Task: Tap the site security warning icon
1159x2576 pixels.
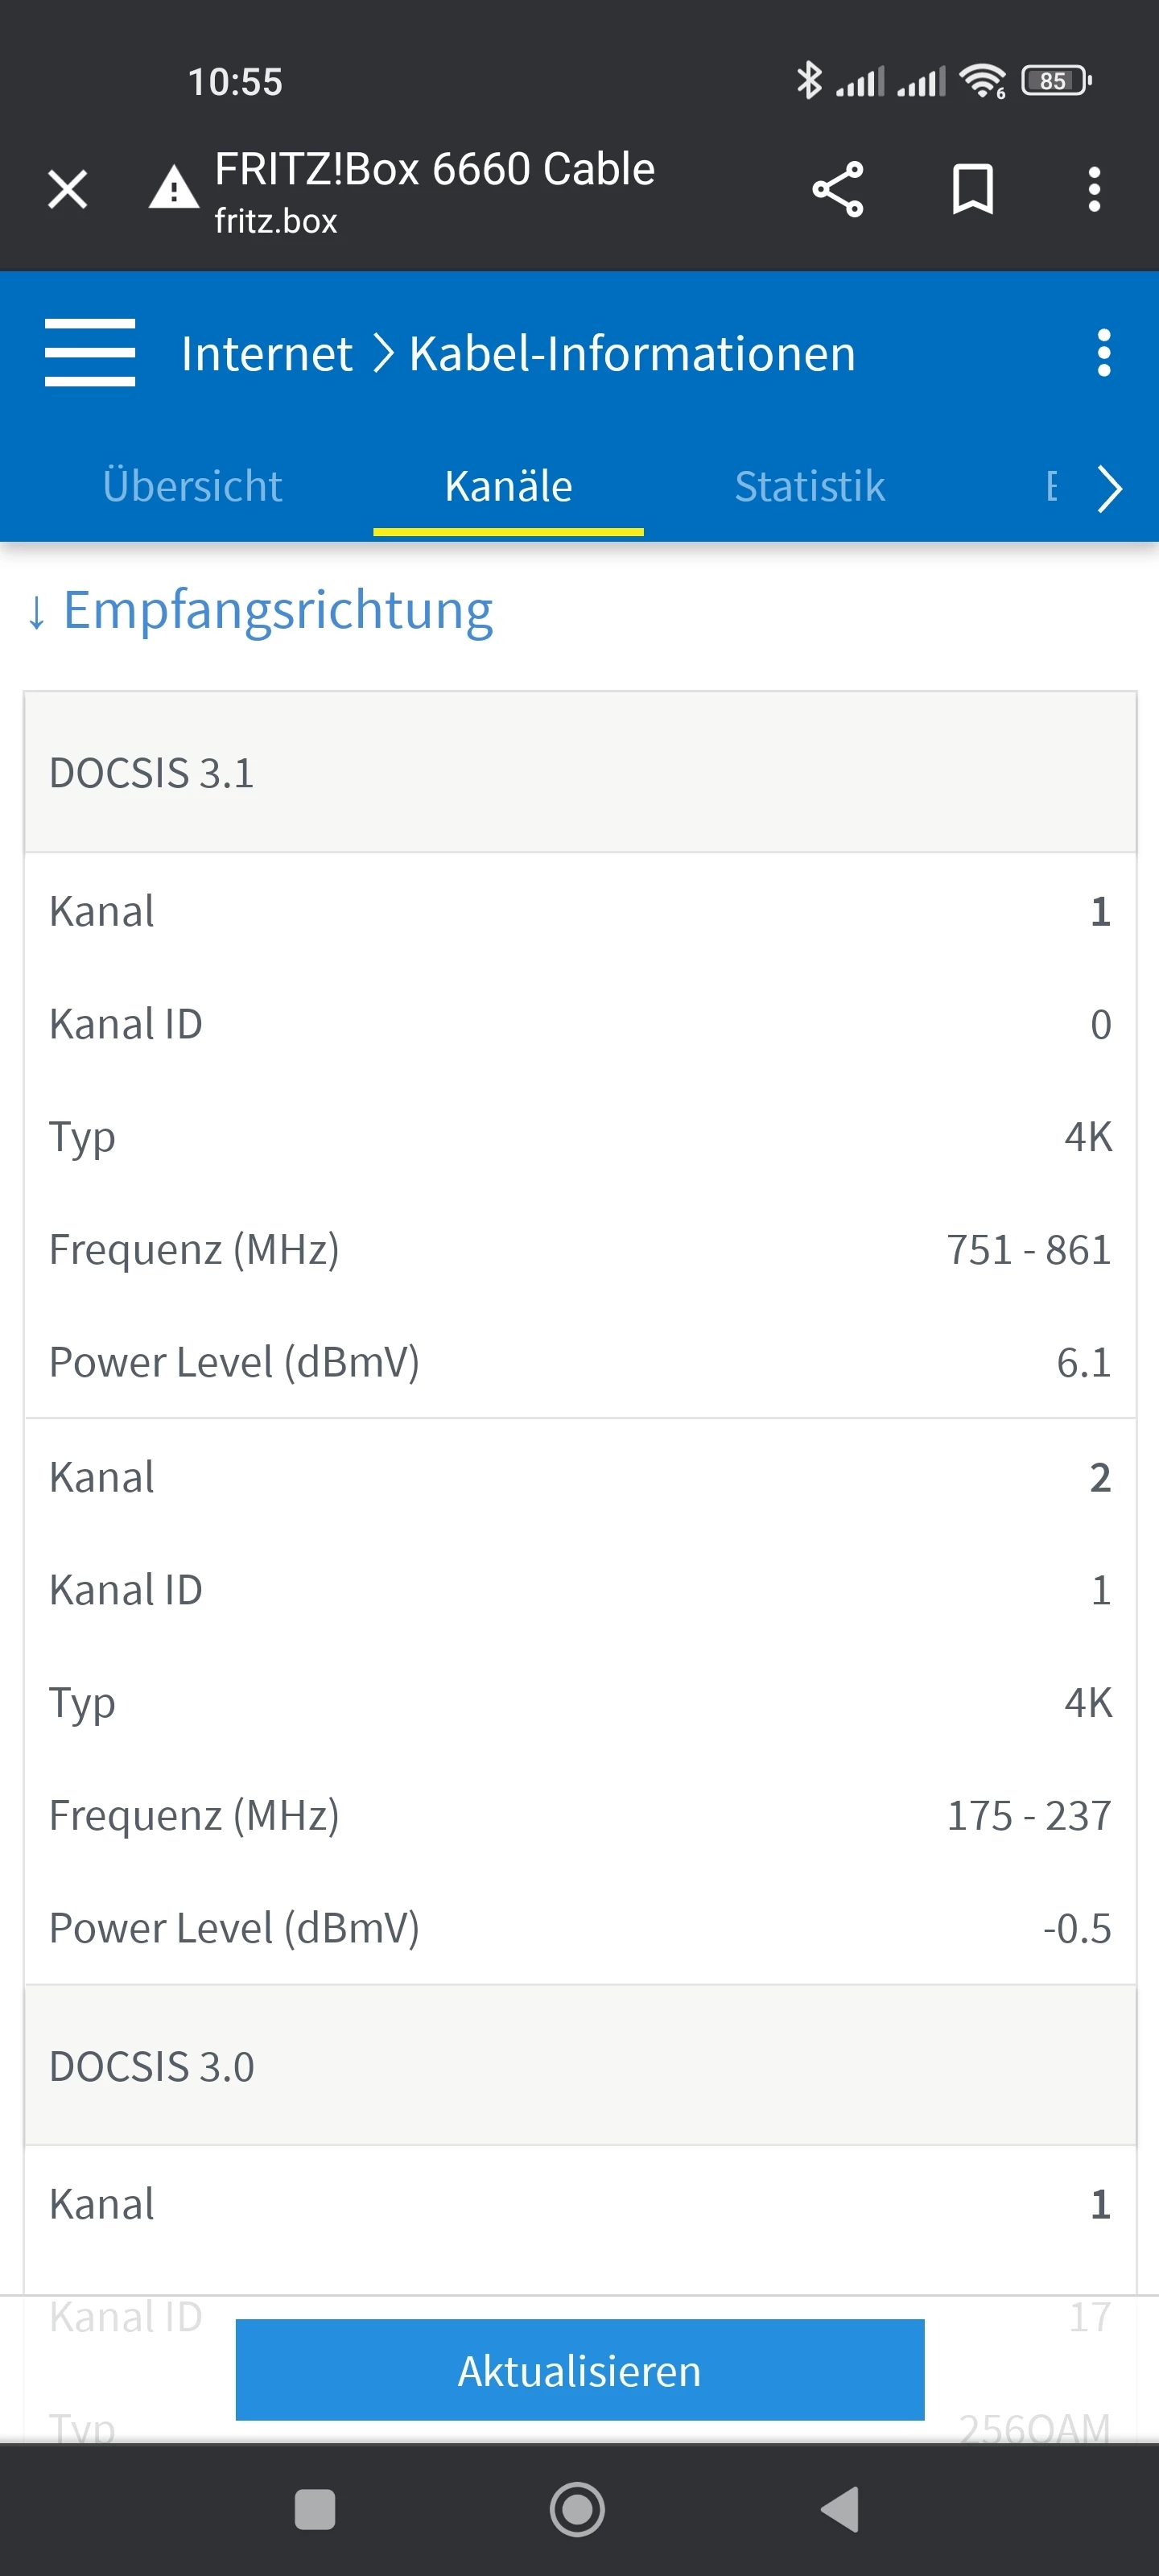Action: pyautogui.click(x=174, y=189)
